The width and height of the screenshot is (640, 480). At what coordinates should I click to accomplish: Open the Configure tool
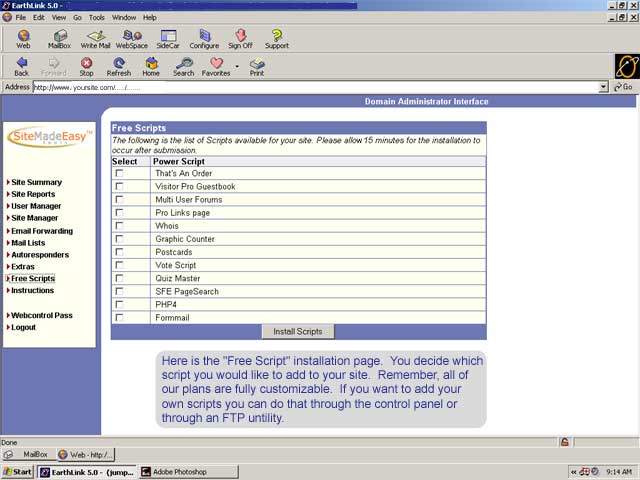click(x=204, y=39)
